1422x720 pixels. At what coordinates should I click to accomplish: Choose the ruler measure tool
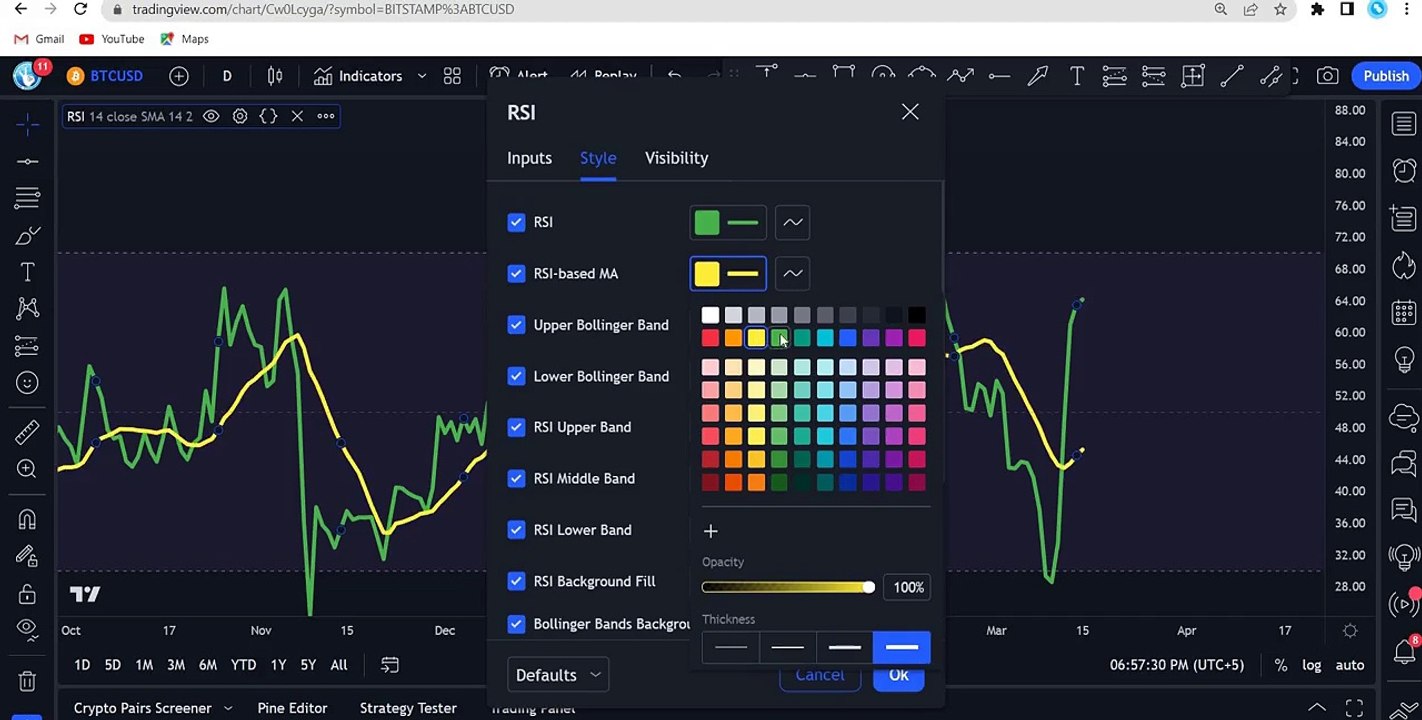coord(27,432)
